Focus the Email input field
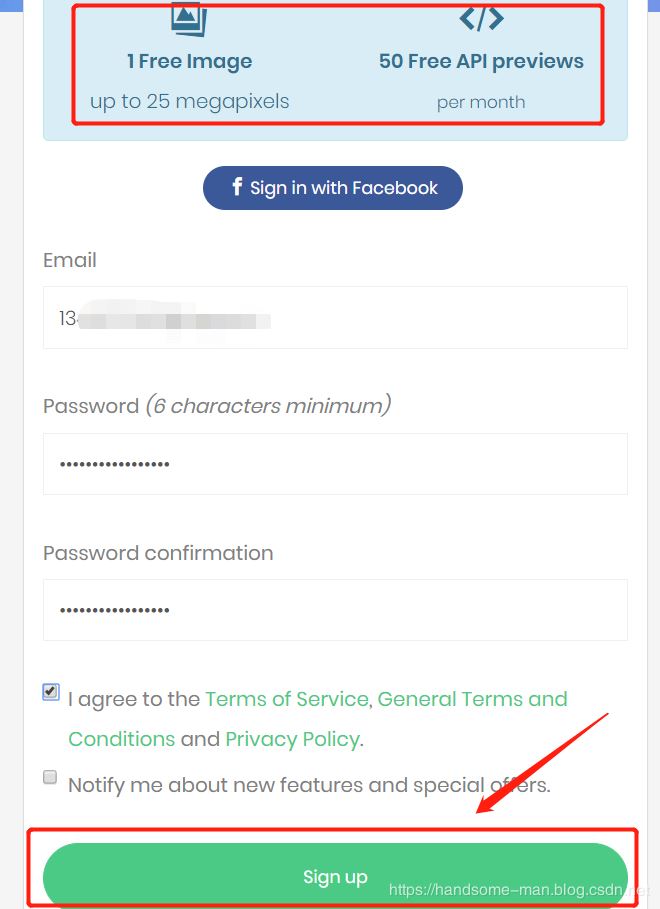The image size is (660, 909). click(335, 318)
